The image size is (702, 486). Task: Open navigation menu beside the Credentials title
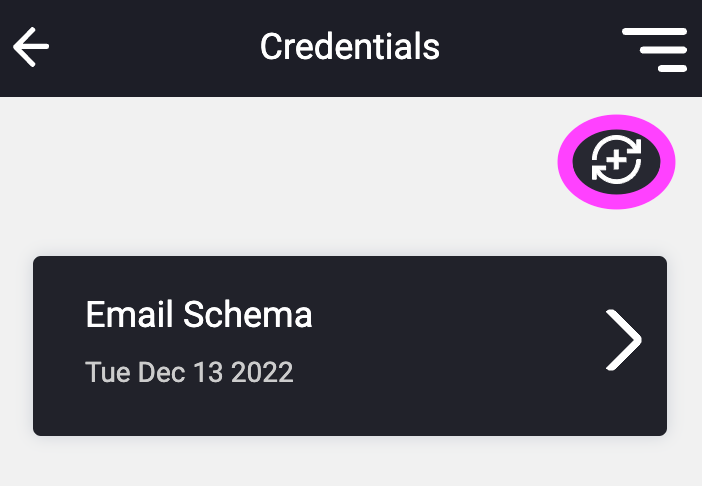654,50
